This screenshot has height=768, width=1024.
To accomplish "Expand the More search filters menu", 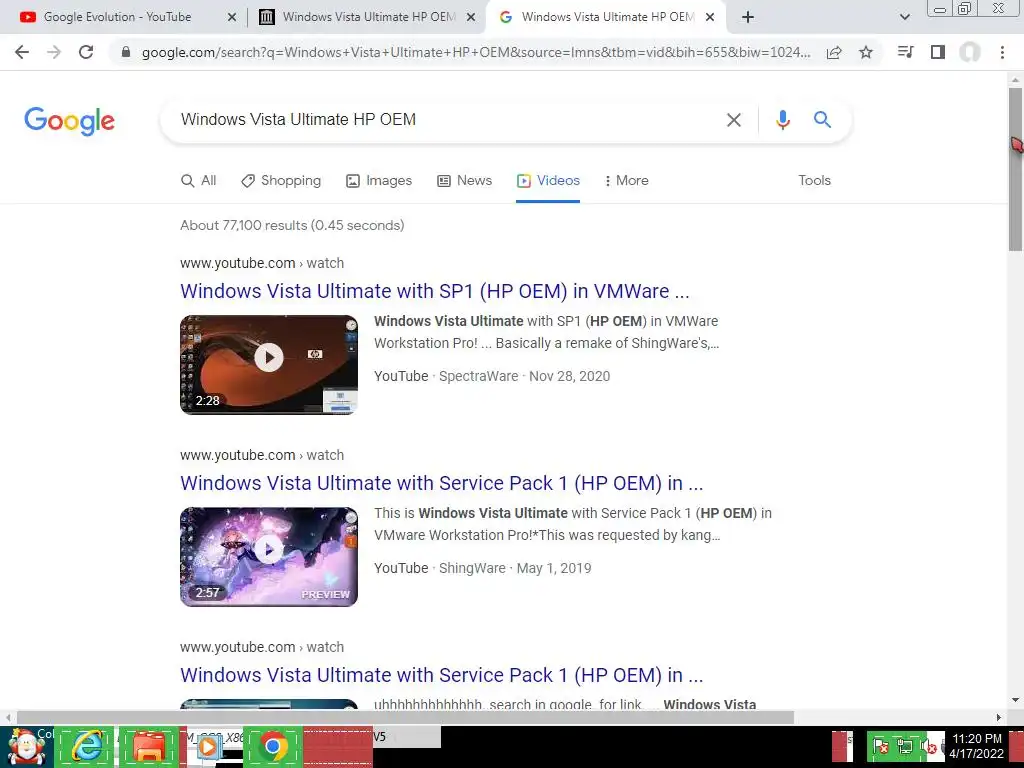I will 626,181.
